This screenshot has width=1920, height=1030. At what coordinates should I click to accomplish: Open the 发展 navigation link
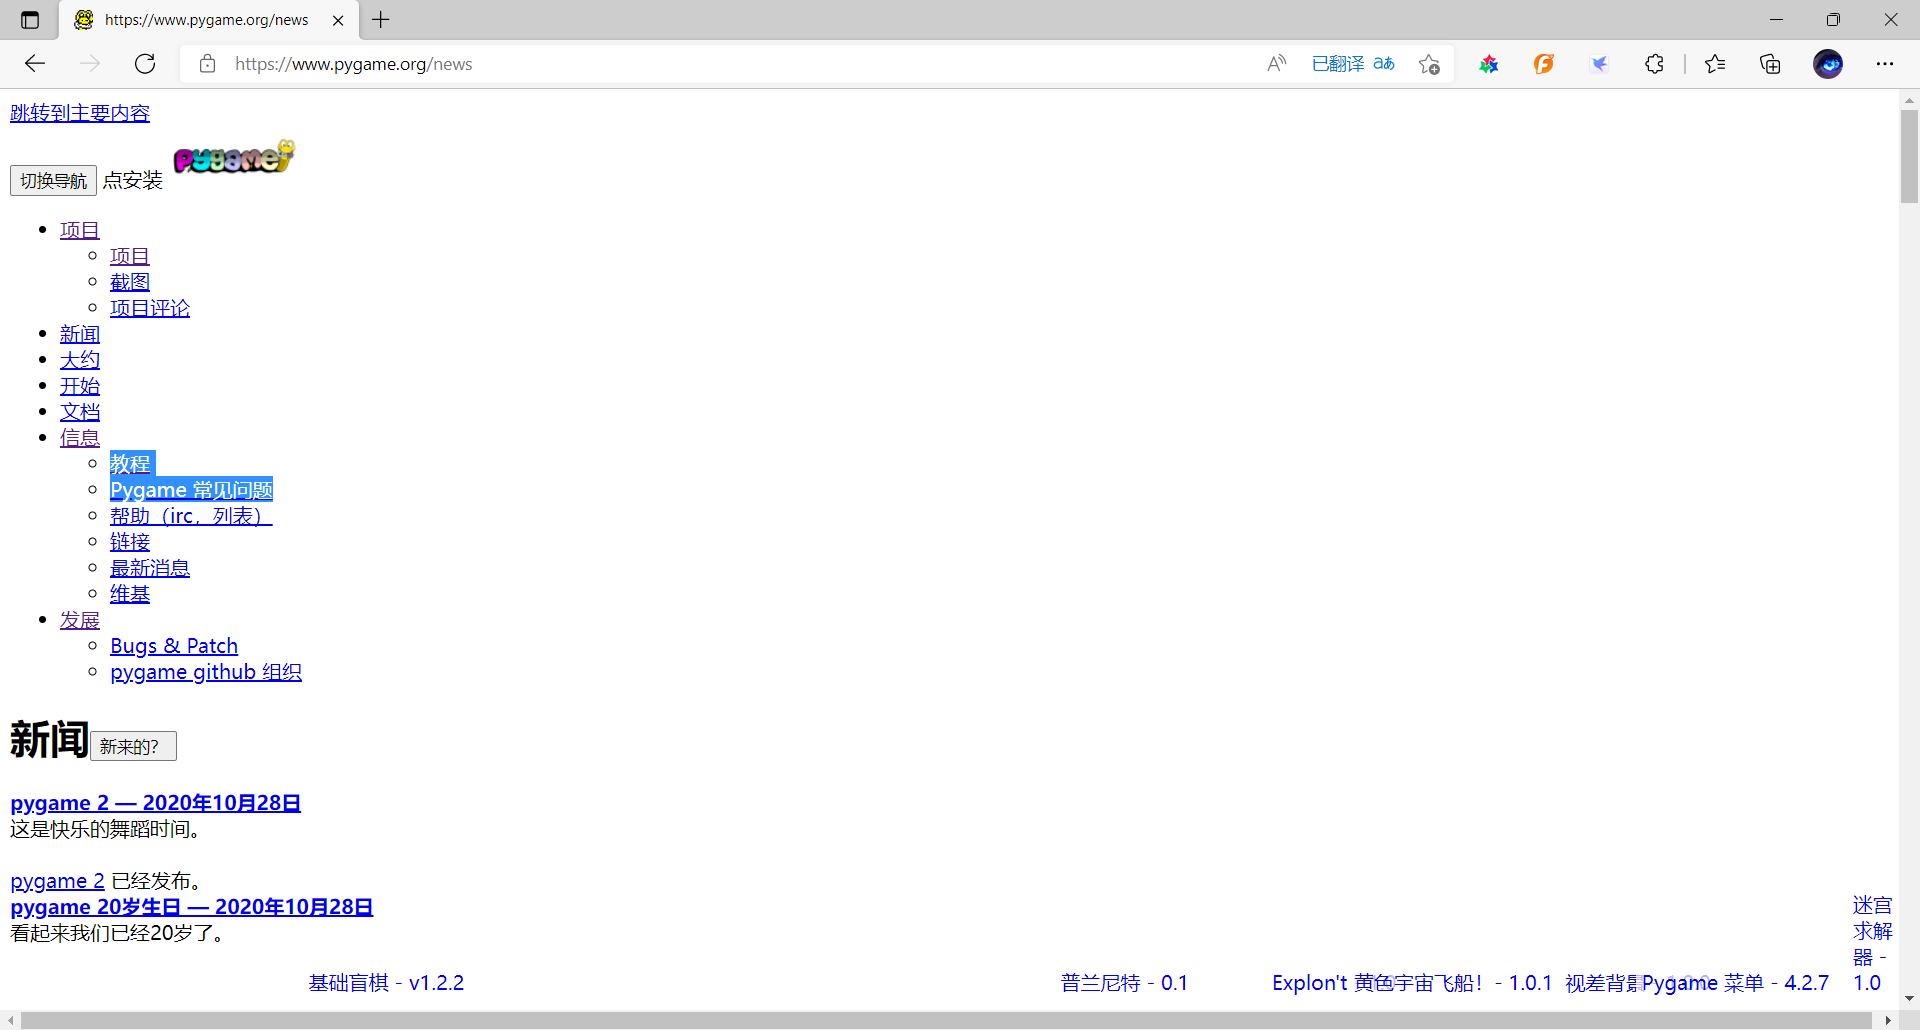pyautogui.click(x=80, y=620)
